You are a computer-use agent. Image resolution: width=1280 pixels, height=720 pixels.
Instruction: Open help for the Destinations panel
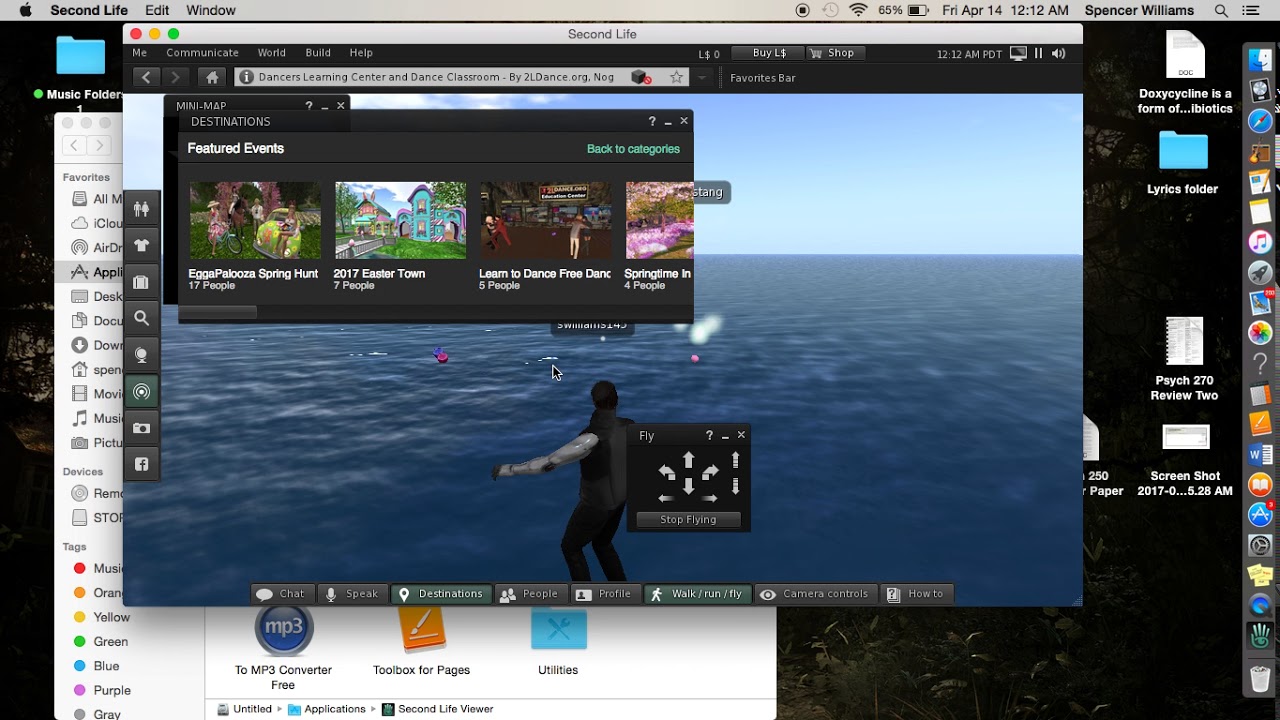tap(652, 121)
